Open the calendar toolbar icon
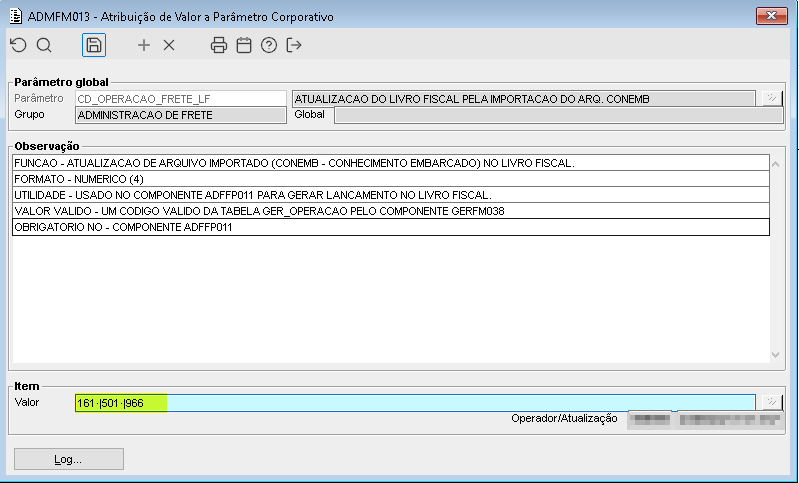Image resolution: width=799 pixels, height=483 pixels. tap(244, 45)
